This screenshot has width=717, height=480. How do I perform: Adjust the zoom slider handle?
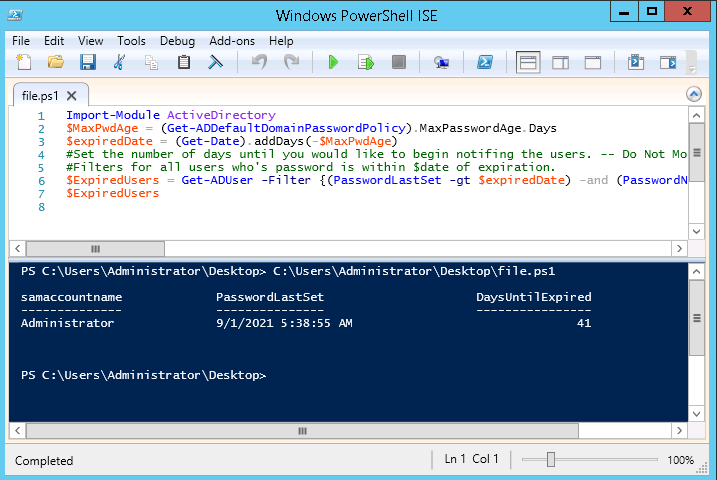coord(551,459)
